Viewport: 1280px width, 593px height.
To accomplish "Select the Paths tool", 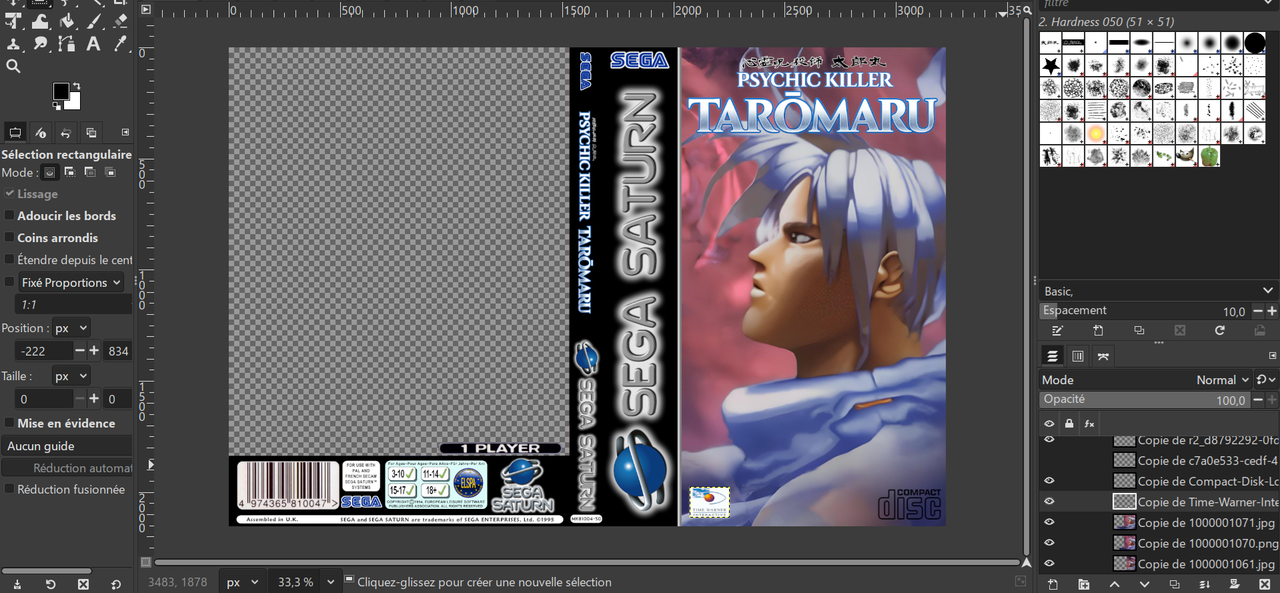I will coord(67,43).
